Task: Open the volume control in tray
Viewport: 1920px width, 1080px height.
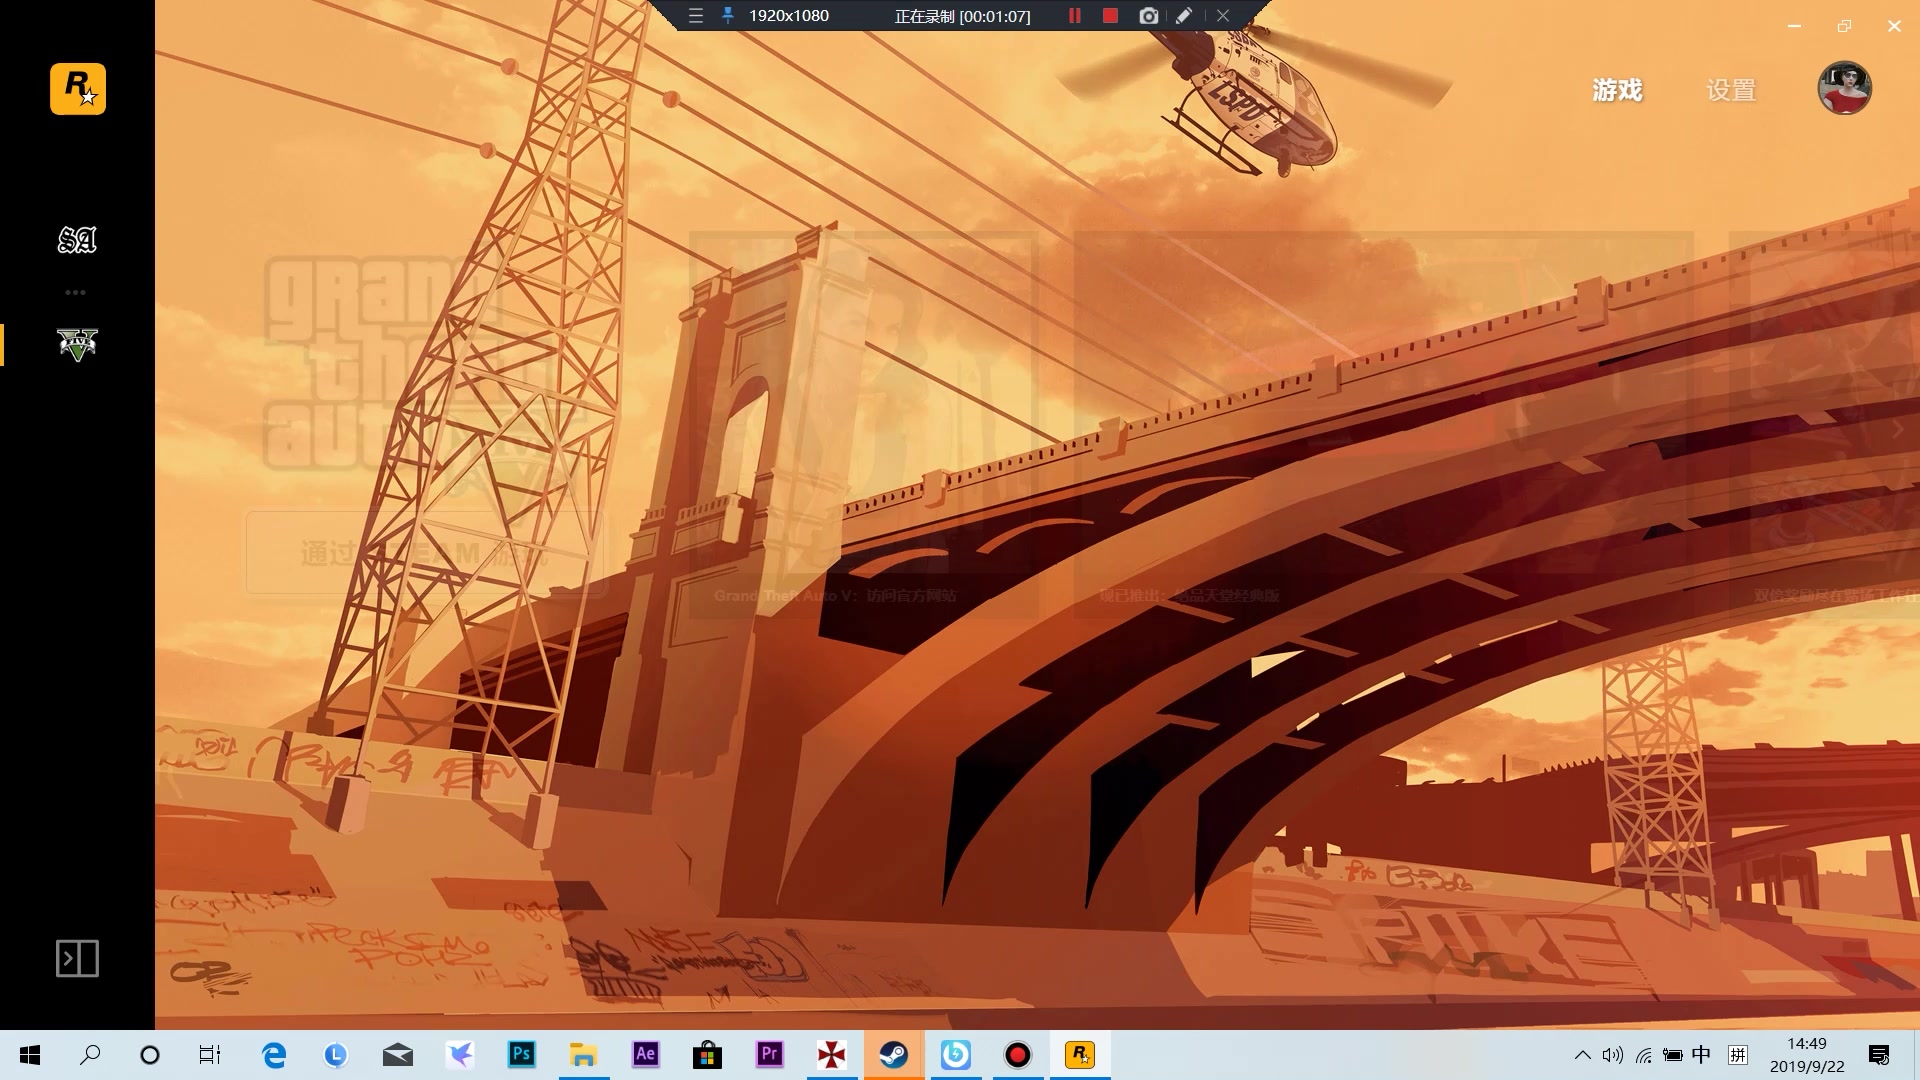Action: point(1612,1055)
